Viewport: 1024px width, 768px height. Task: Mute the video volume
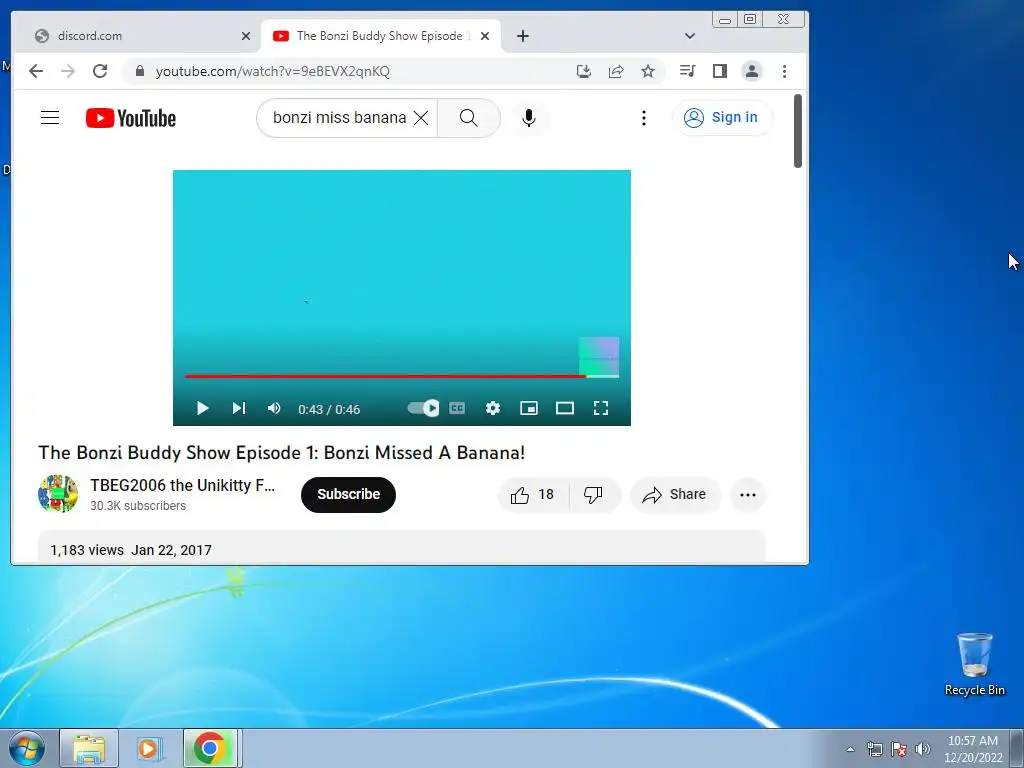274,408
